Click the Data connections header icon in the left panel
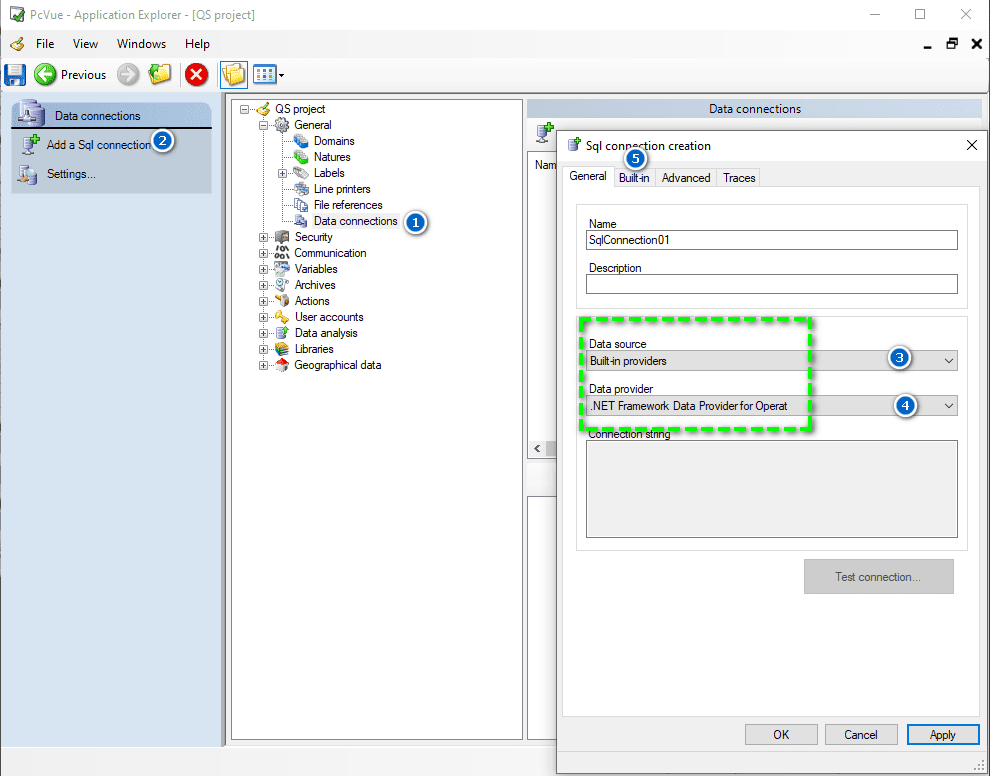This screenshot has height=776, width=990. coord(31,114)
